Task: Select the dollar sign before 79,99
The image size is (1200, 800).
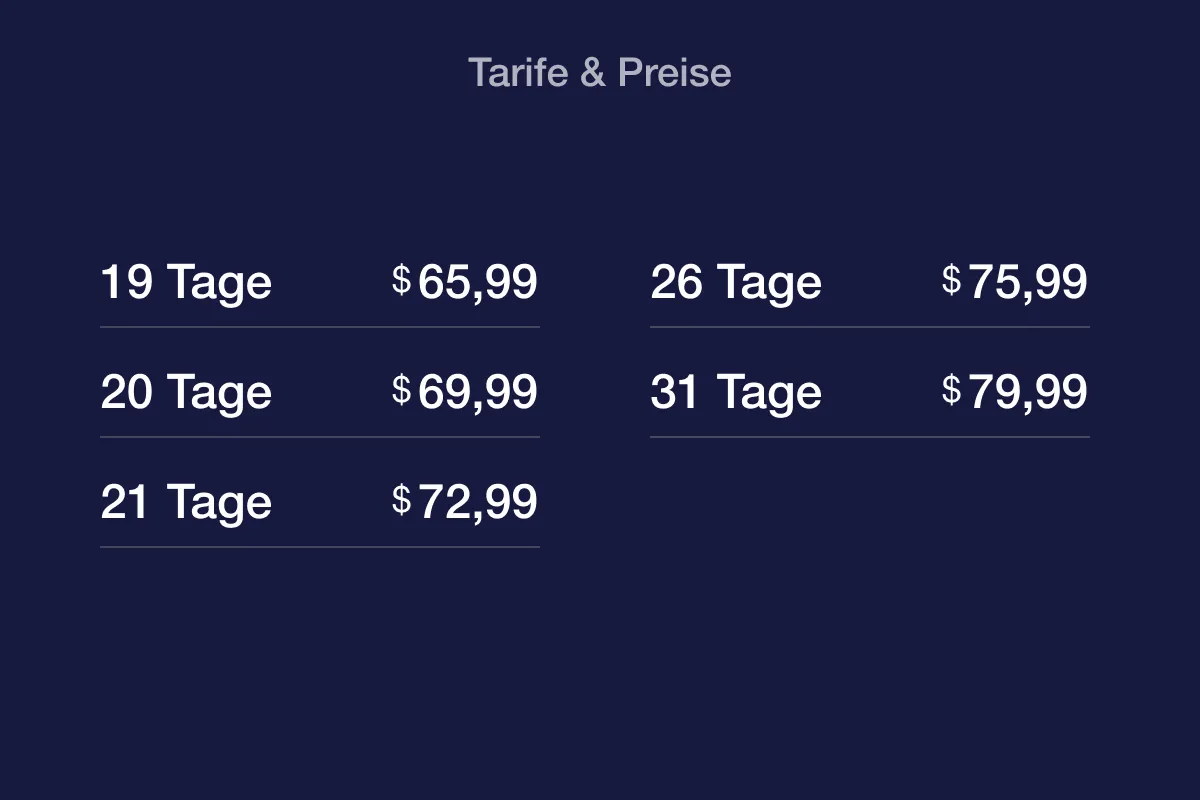Action: 951,390
